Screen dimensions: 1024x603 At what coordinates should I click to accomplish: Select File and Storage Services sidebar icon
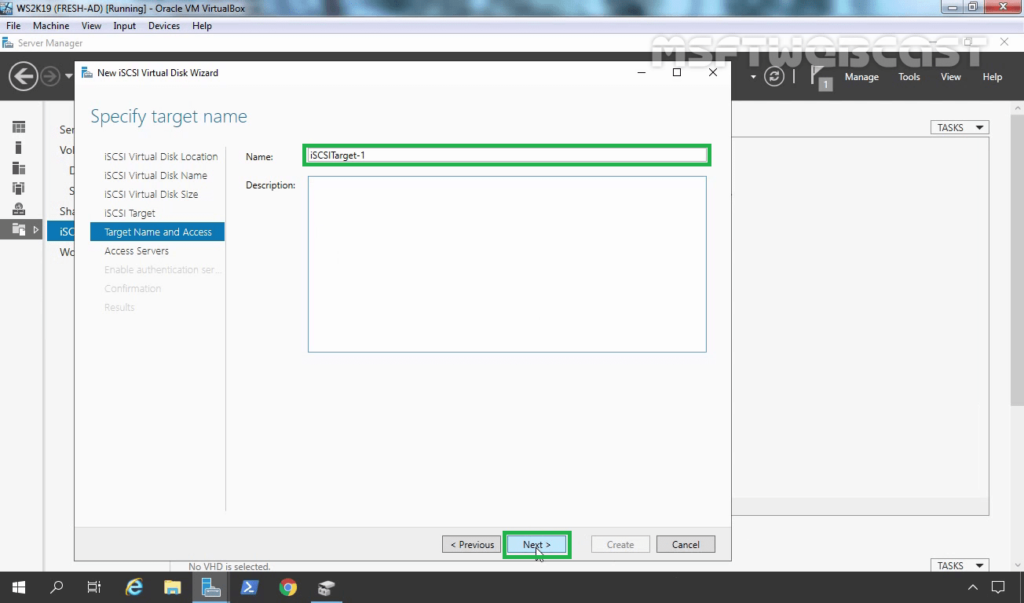tap(19, 229)
